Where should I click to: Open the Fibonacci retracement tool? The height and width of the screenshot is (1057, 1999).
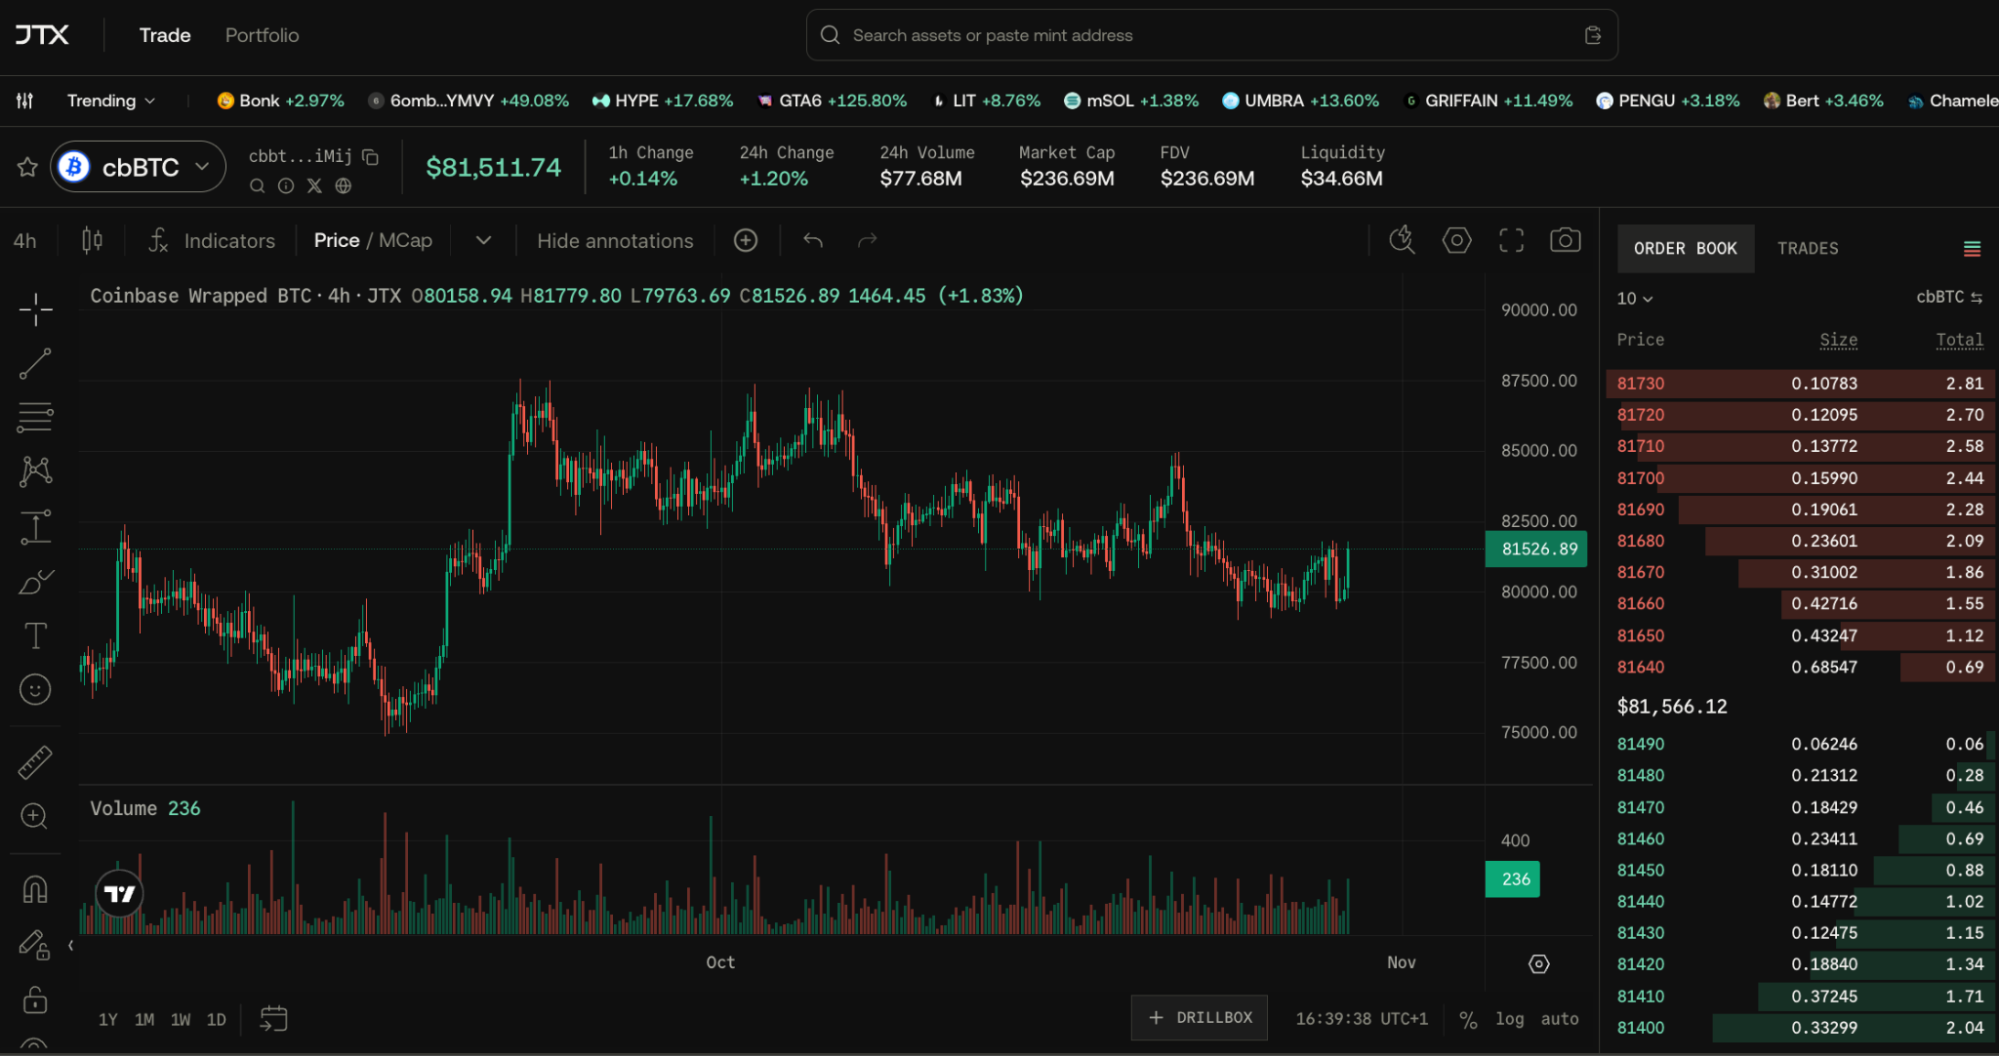pos(35,417)
